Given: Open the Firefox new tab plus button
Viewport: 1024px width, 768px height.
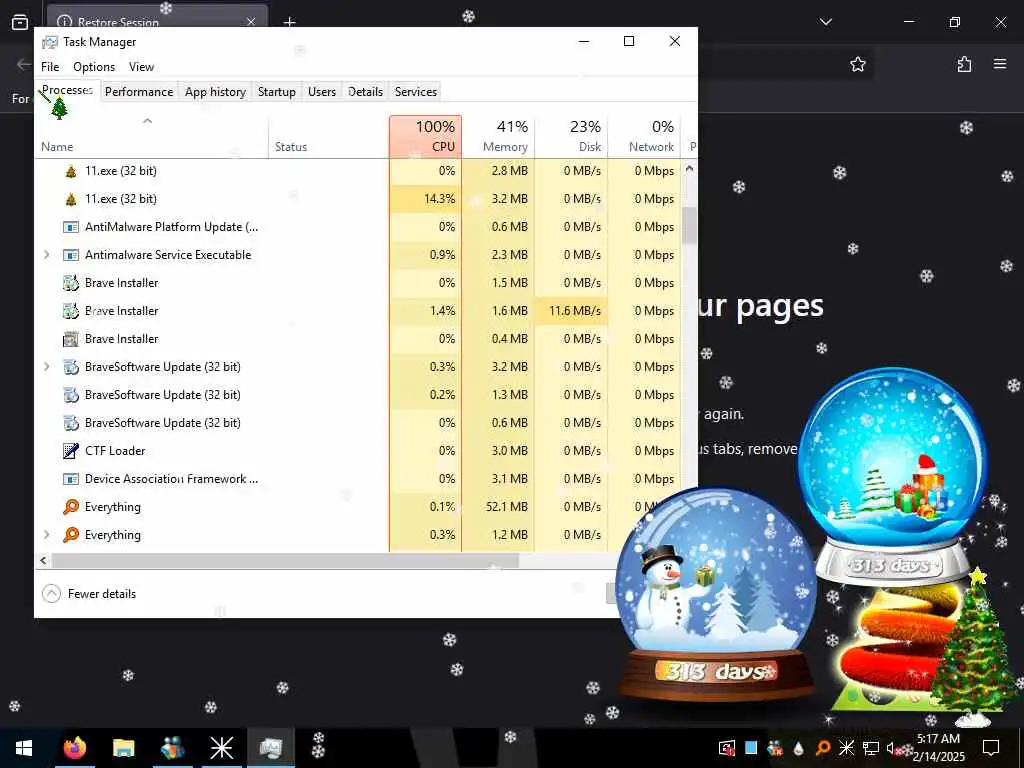Looking at the screenshot, I should (x=289, y=22).
